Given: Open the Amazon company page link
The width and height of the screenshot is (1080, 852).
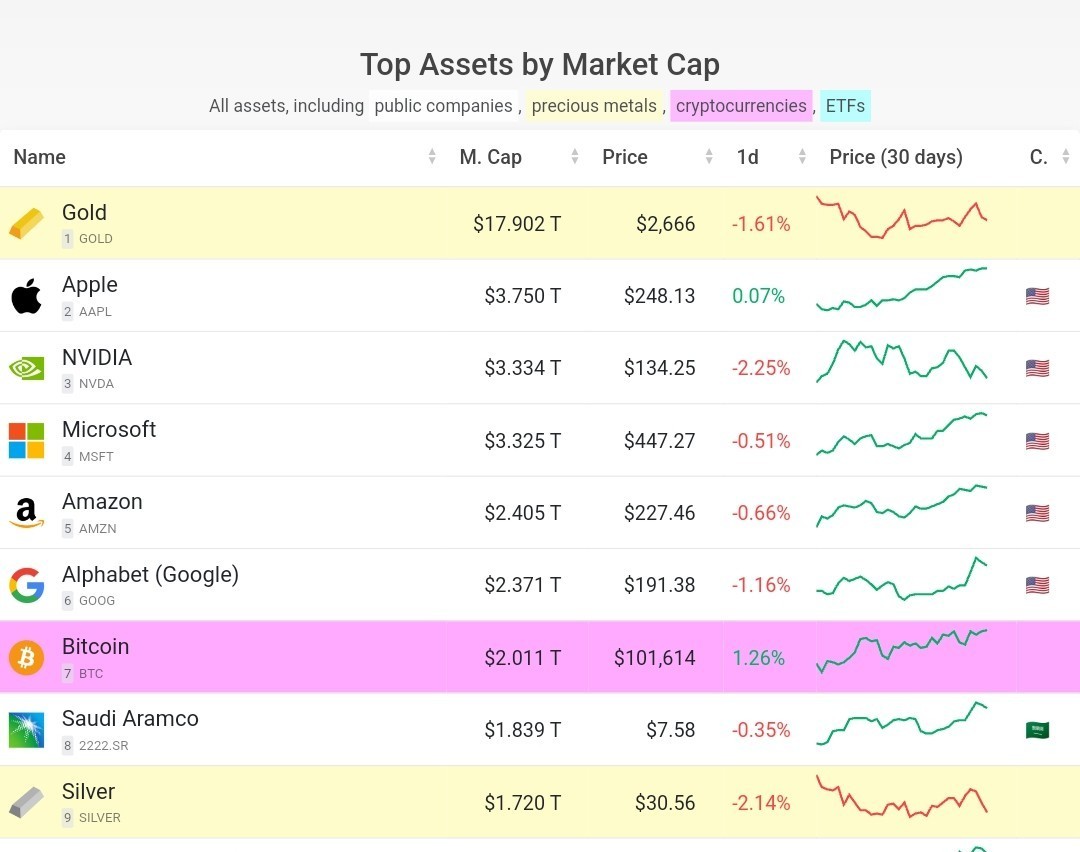Looking at the screenshot, I should click(102, 501).
